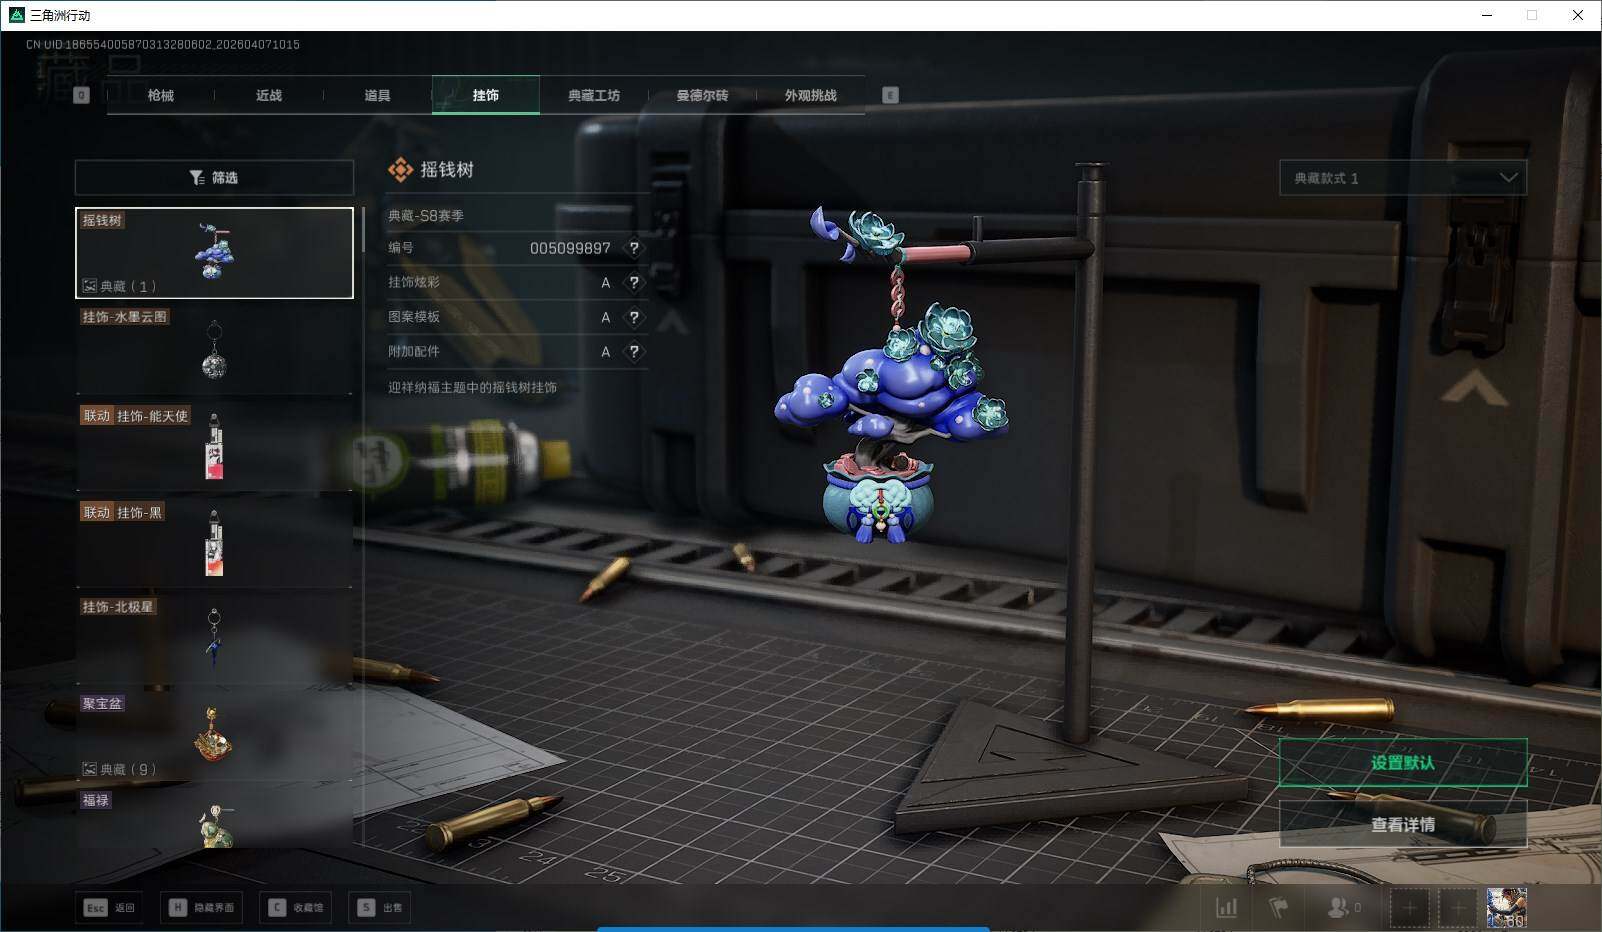Click the 设置默认 button
The image size is (1602, 932).
click(x=1403, y=763)
